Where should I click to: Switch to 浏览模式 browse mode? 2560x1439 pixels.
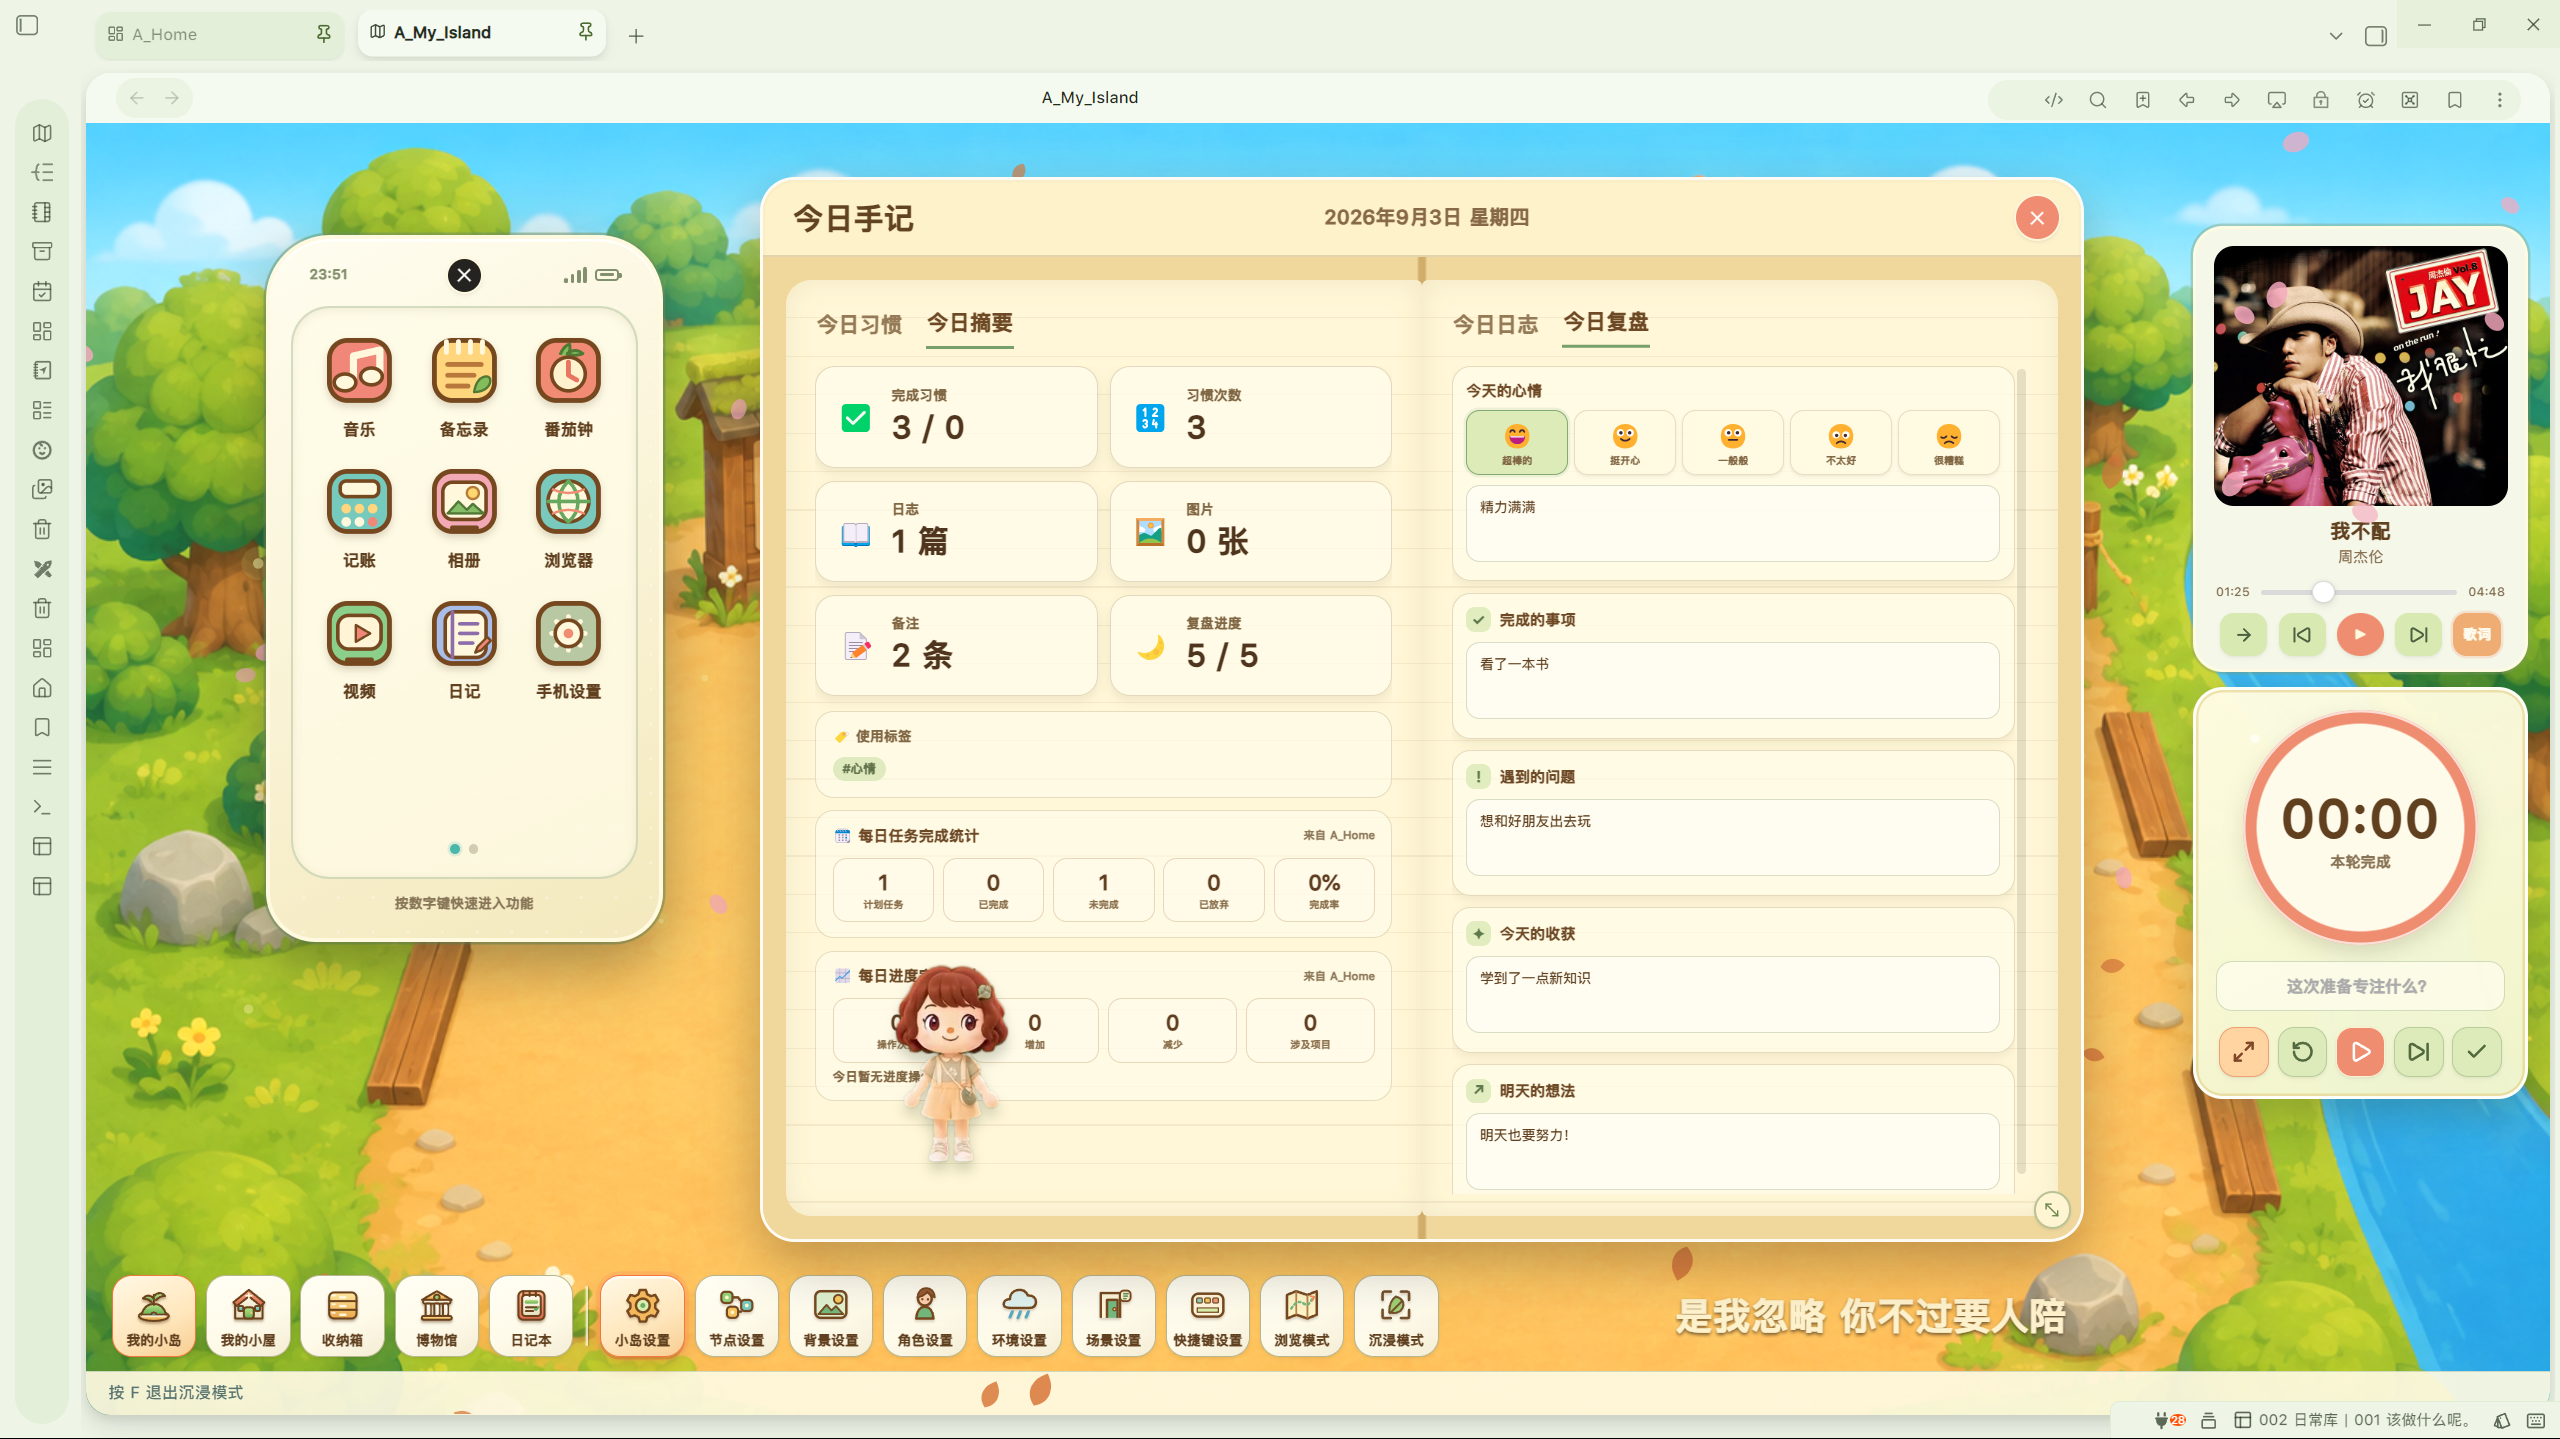pos(1302,1316)
